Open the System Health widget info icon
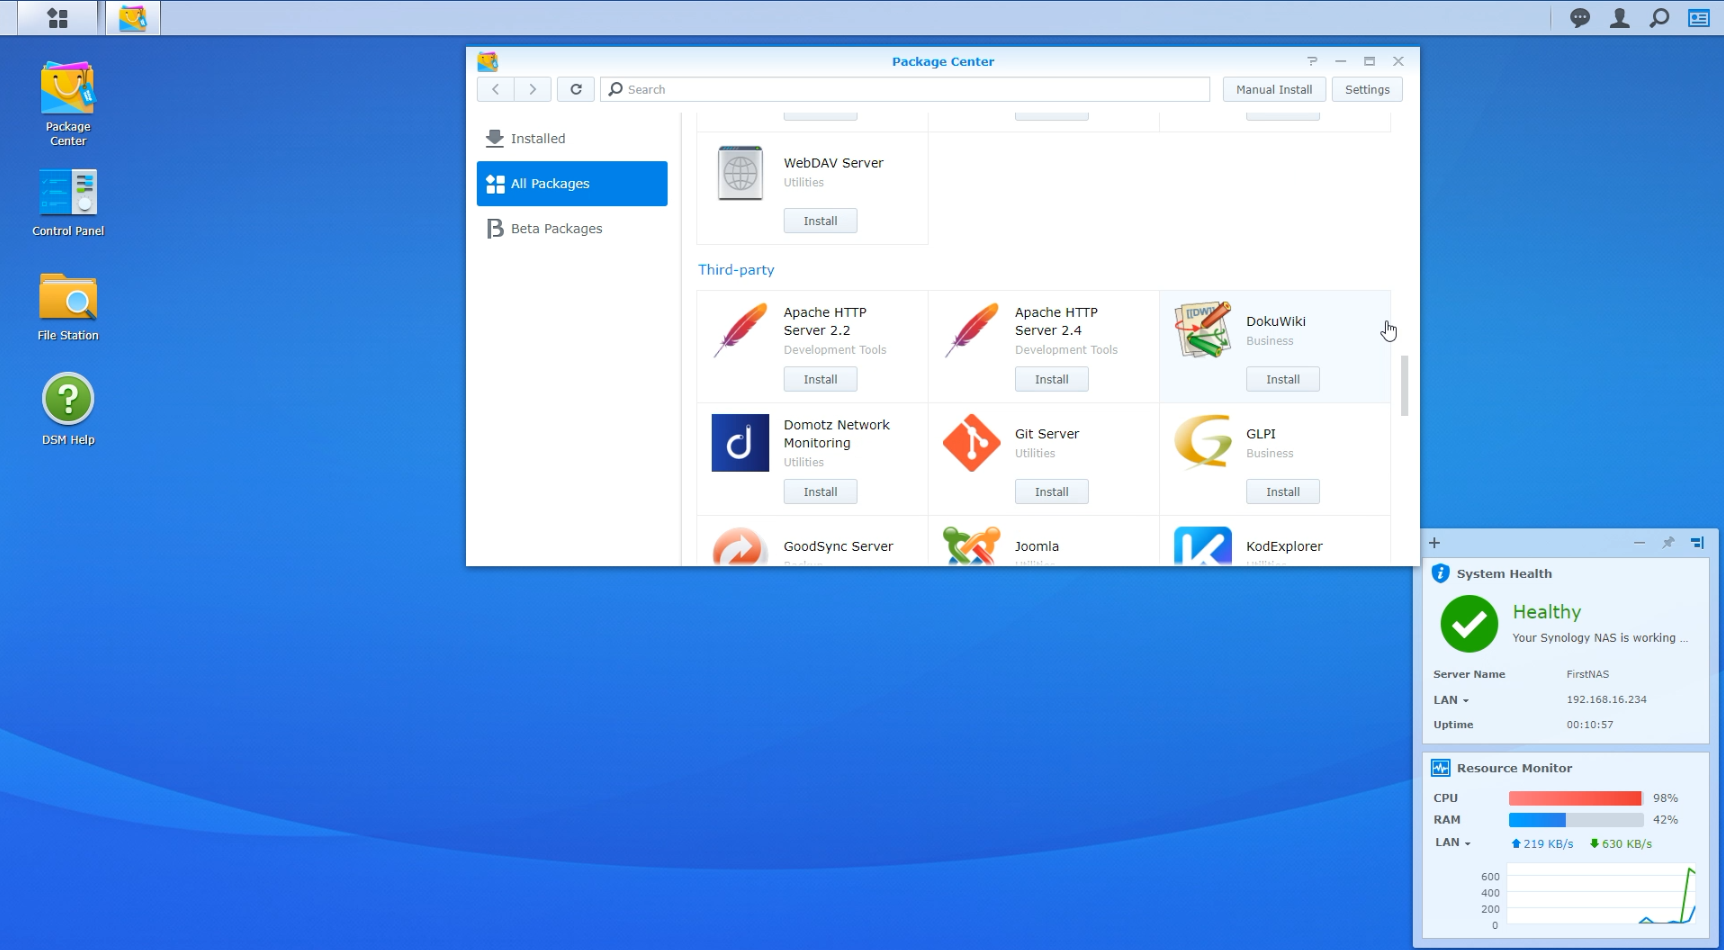Image resolution: width=1724 pixels, height=950 pixels. pos(1441,573)
